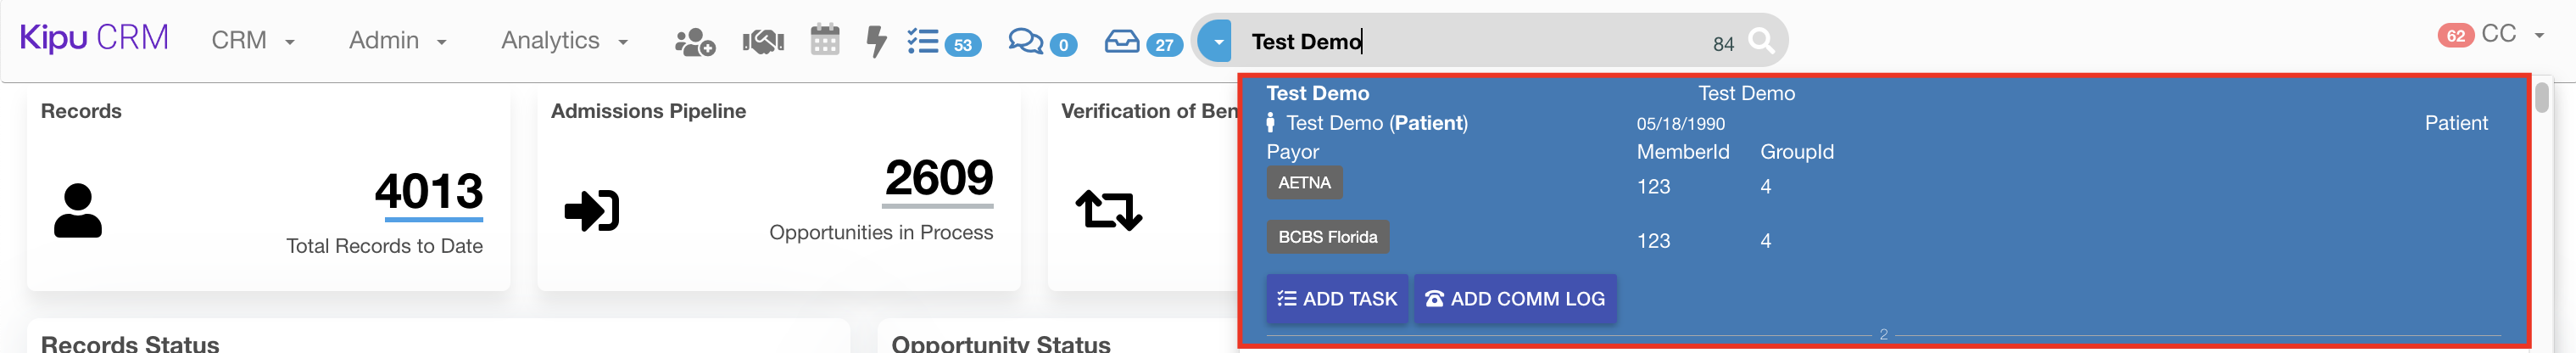Image resolution: width=2576 pixels, height=353 pixels.
Task: Select the Test Demo (Patient) search result
Action: pos(1376,123)
